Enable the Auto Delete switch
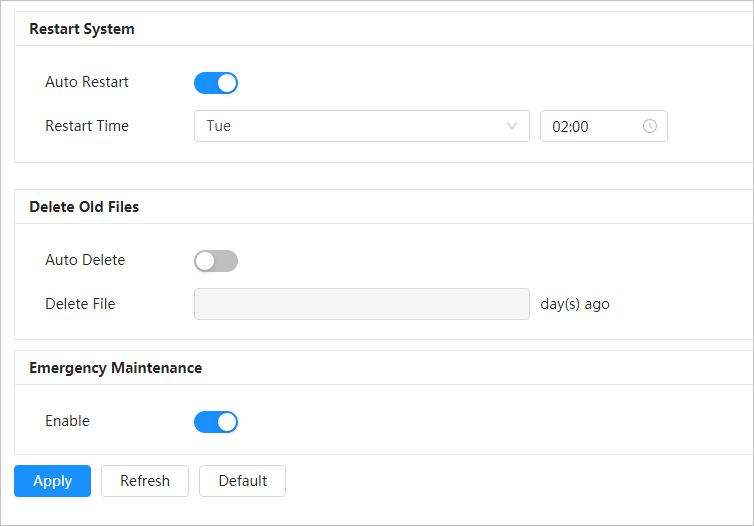 pyautogui.click(x=216, y=261)
